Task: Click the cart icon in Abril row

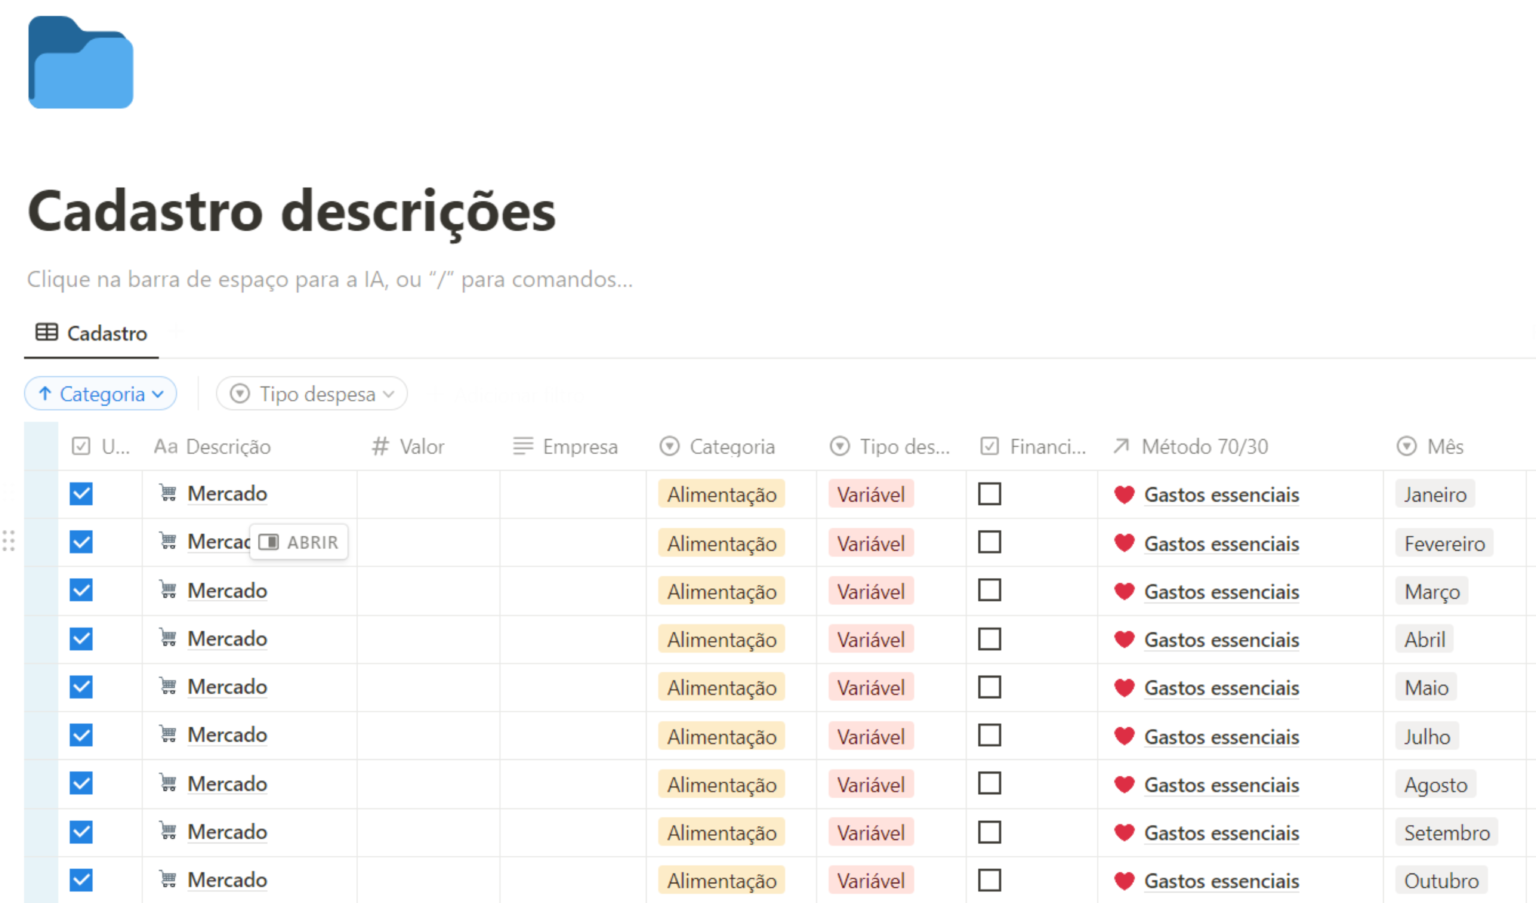Action: (168, 638)
